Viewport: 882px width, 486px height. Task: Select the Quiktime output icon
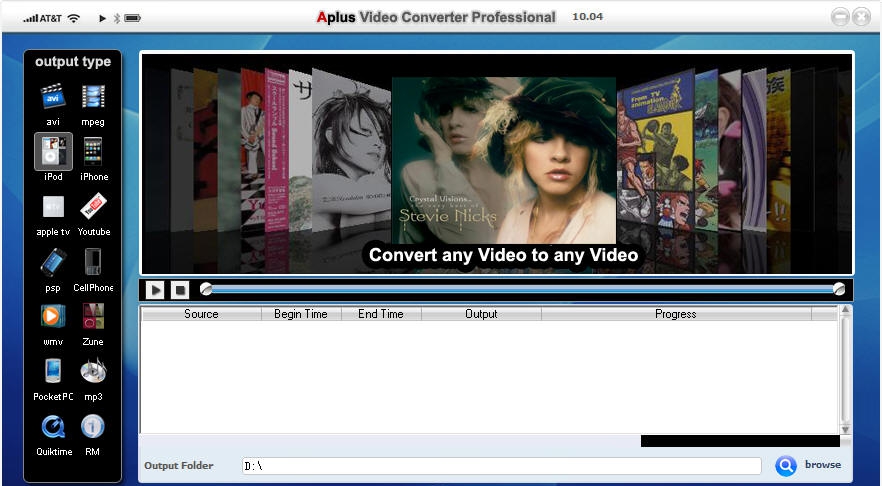(53, 427)
